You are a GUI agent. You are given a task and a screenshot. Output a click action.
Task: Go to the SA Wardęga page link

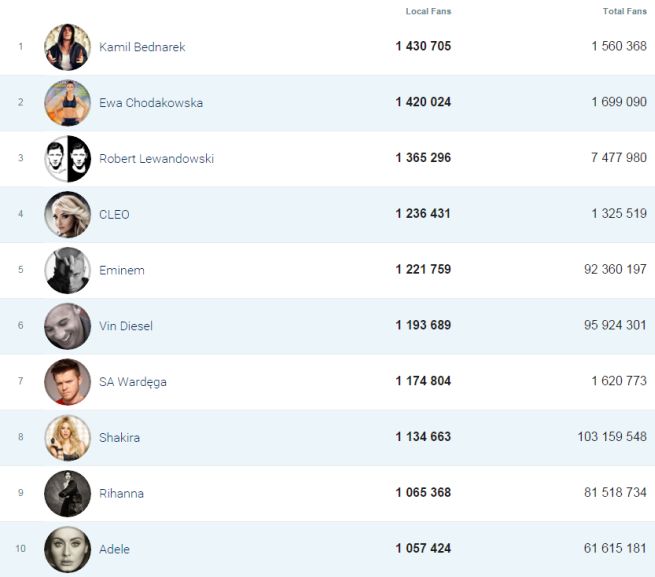[x=133, y=382]
